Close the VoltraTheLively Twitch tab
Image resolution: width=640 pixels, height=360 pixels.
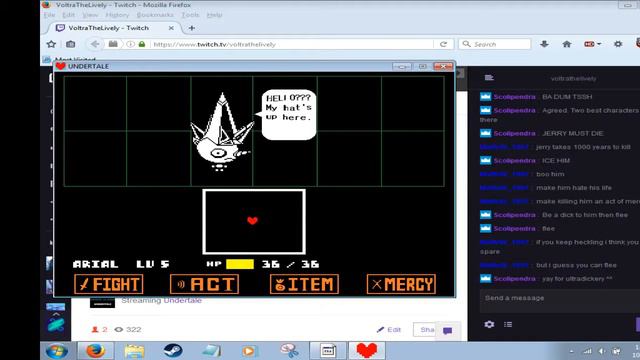coord(171,28)
